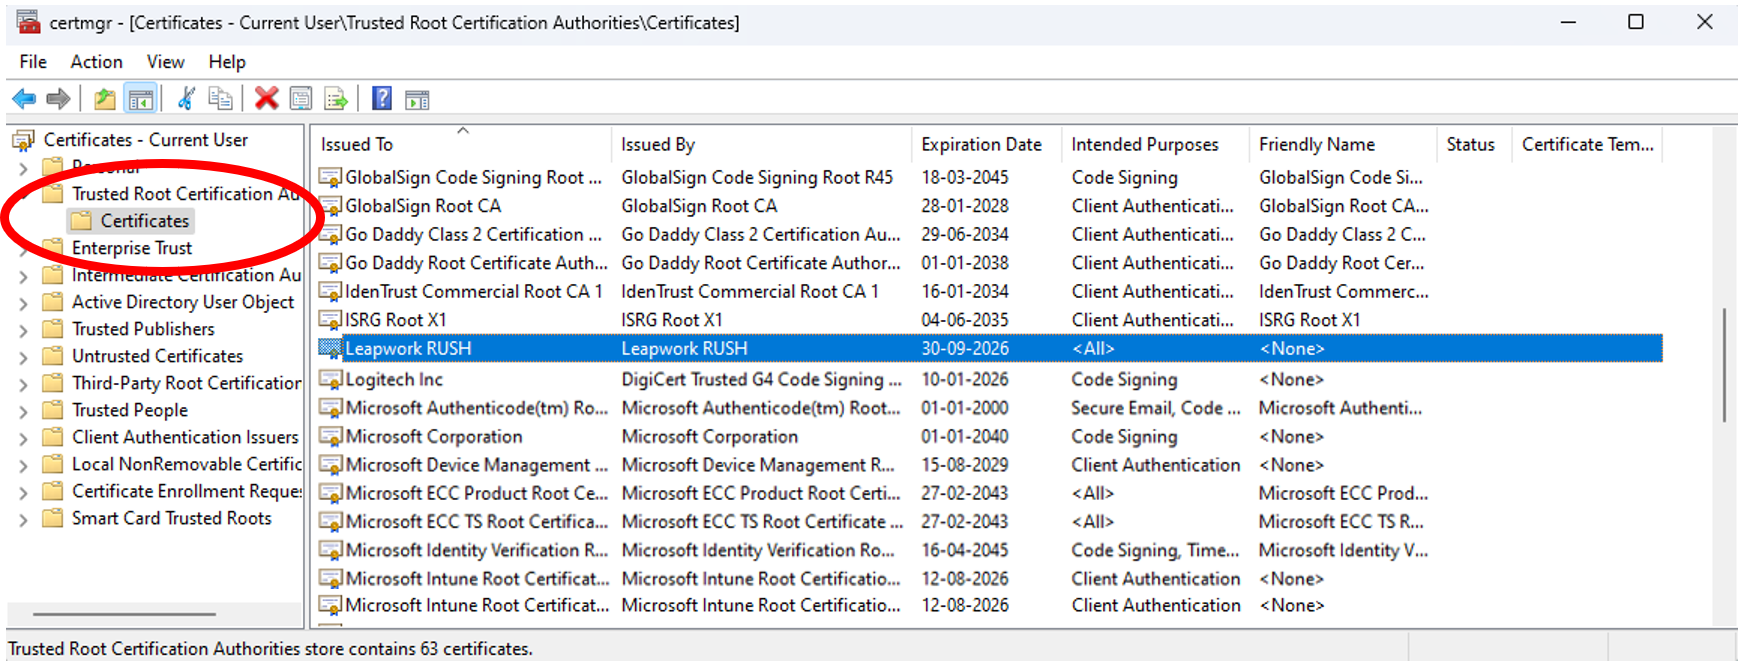Image resolution: width=1742 pixels, height=662 pixels.
Task: Expand the Trusted Publishers tree node
Action: click(23, 330)
